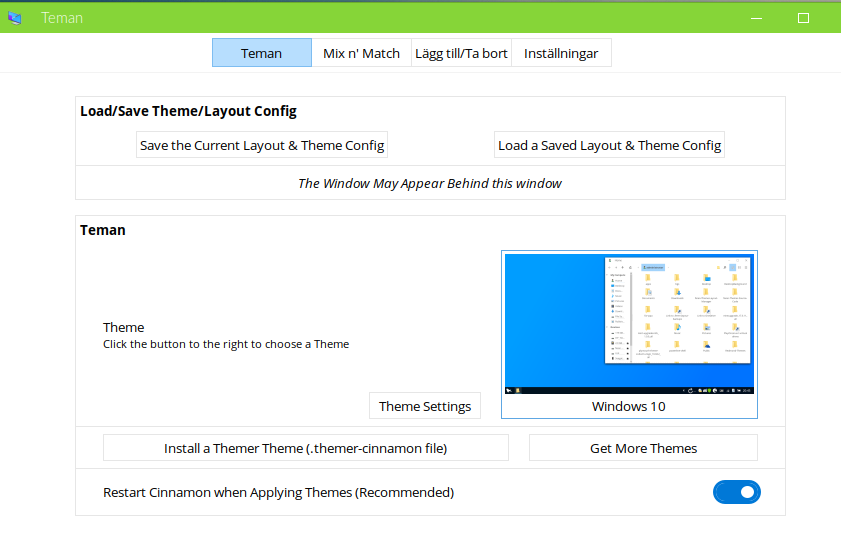
Task: Maximize the Teman window
Action: coord(803,18)
